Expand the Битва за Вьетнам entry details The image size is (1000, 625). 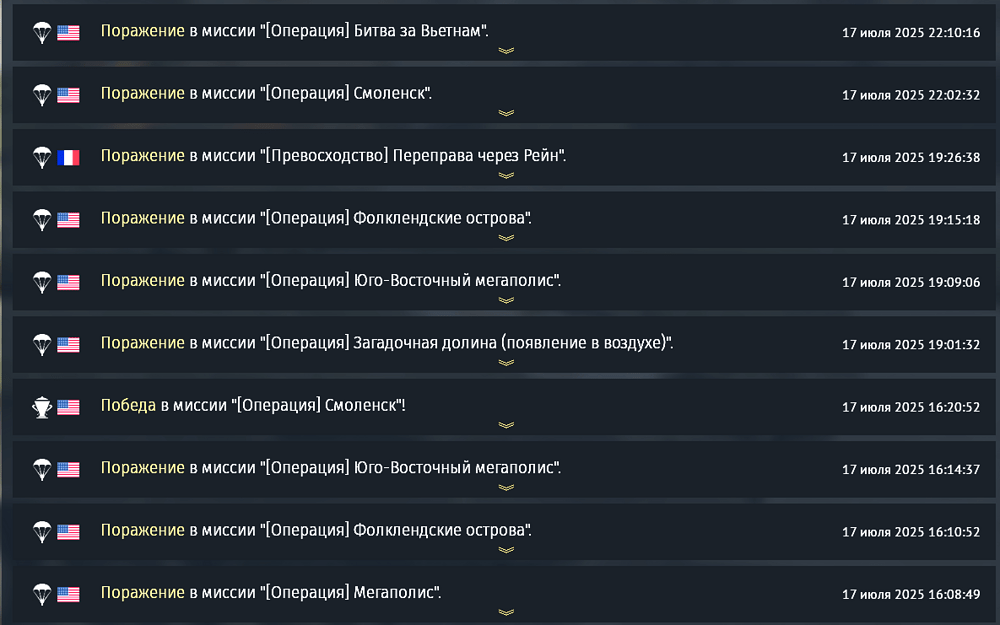click(x=506, y=50)
